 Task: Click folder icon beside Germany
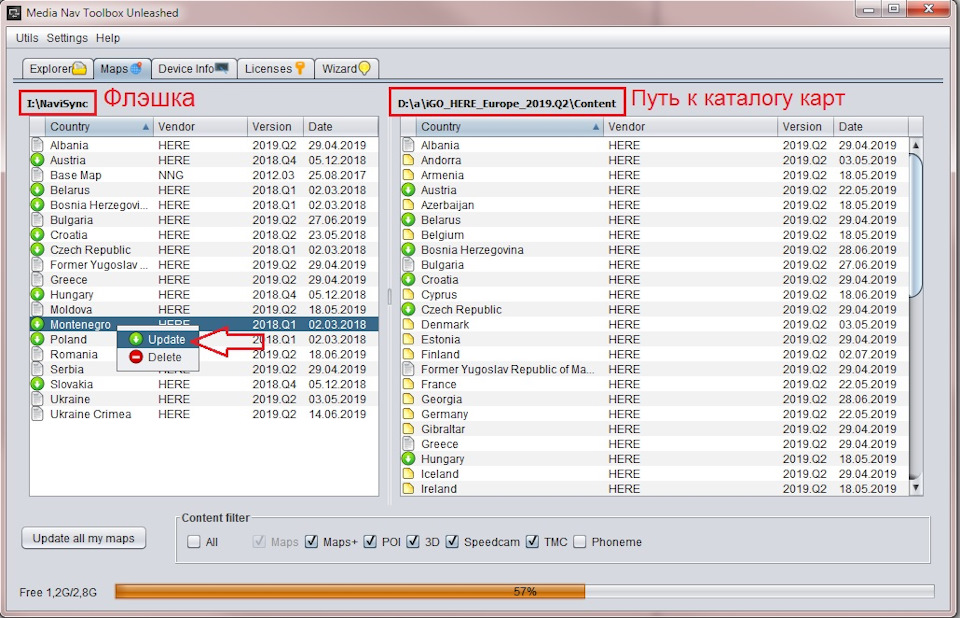408,414
